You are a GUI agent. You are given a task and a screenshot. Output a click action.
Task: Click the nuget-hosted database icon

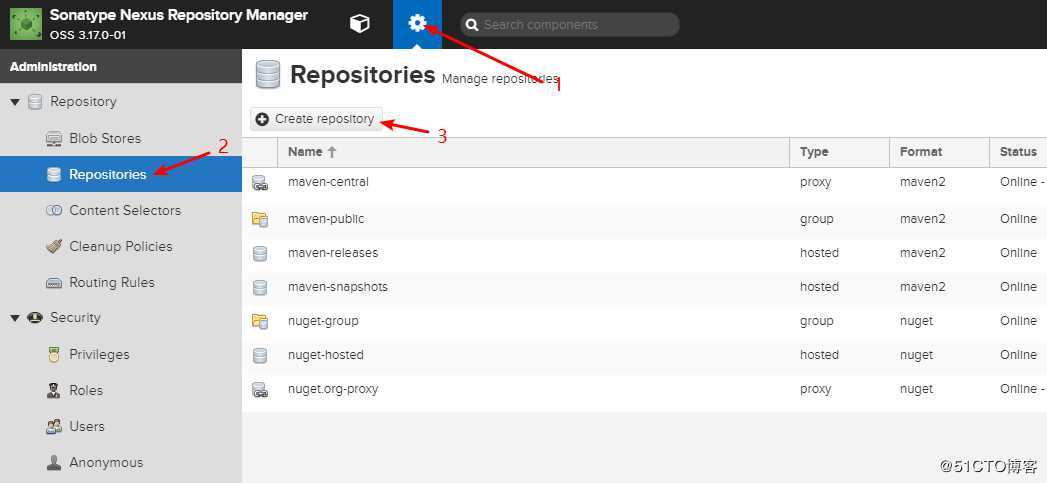[x=260, y=355]
